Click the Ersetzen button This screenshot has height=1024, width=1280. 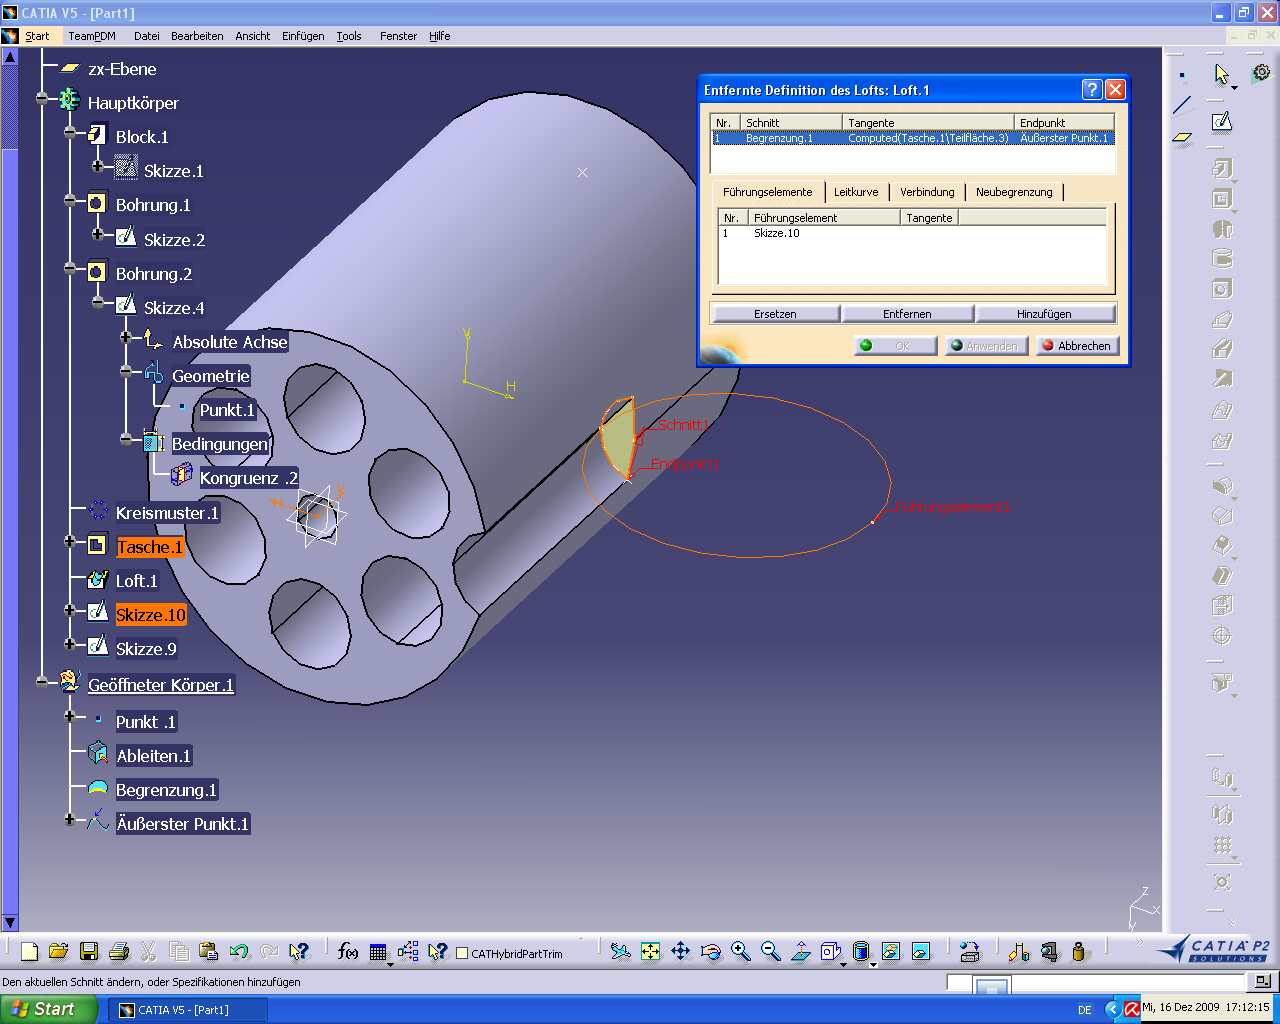click(775, 314)
